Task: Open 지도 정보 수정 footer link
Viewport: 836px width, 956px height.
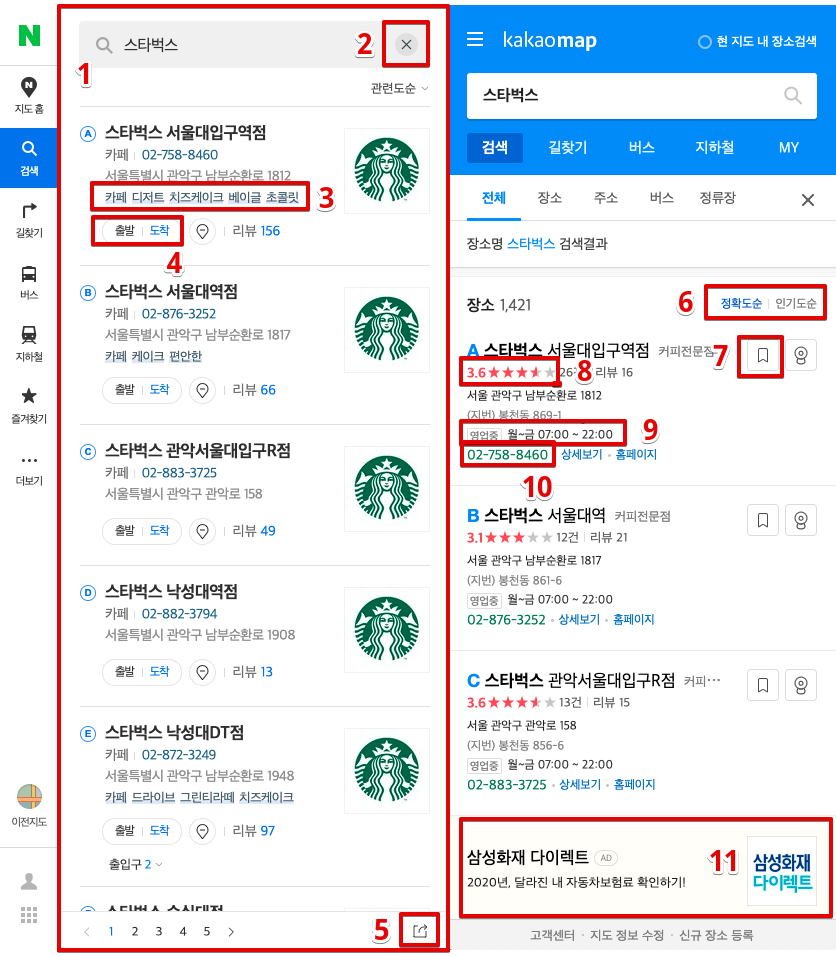Action: [627, 935]
